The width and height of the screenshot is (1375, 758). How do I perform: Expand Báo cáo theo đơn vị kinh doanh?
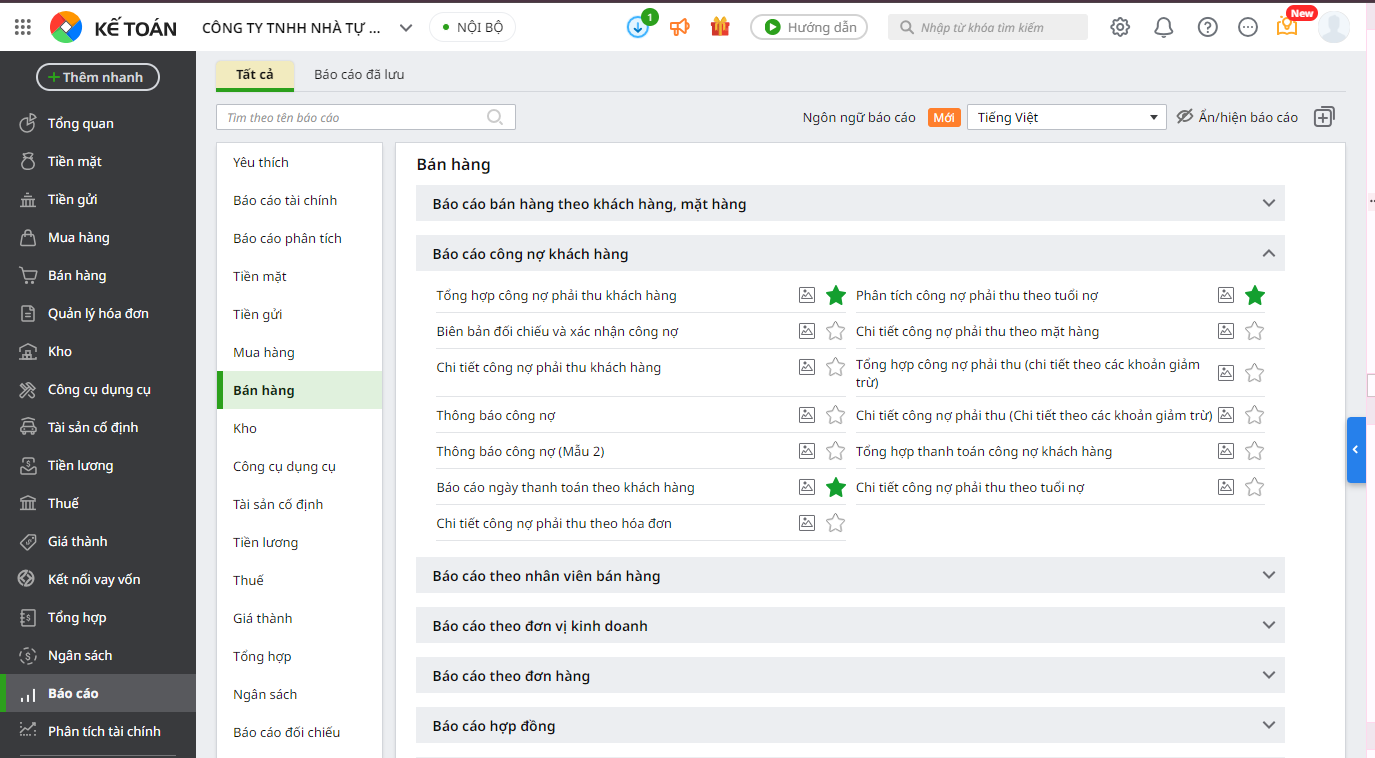[850, 626]
